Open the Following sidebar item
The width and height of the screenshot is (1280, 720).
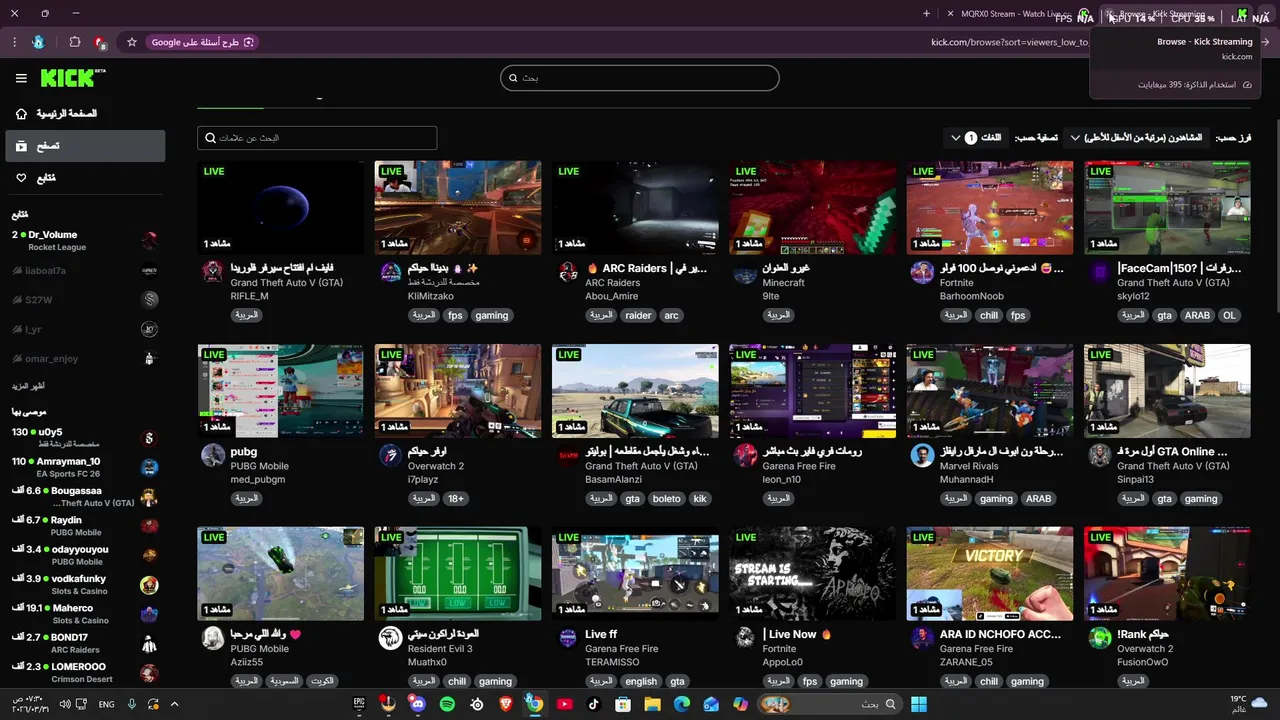85,178
